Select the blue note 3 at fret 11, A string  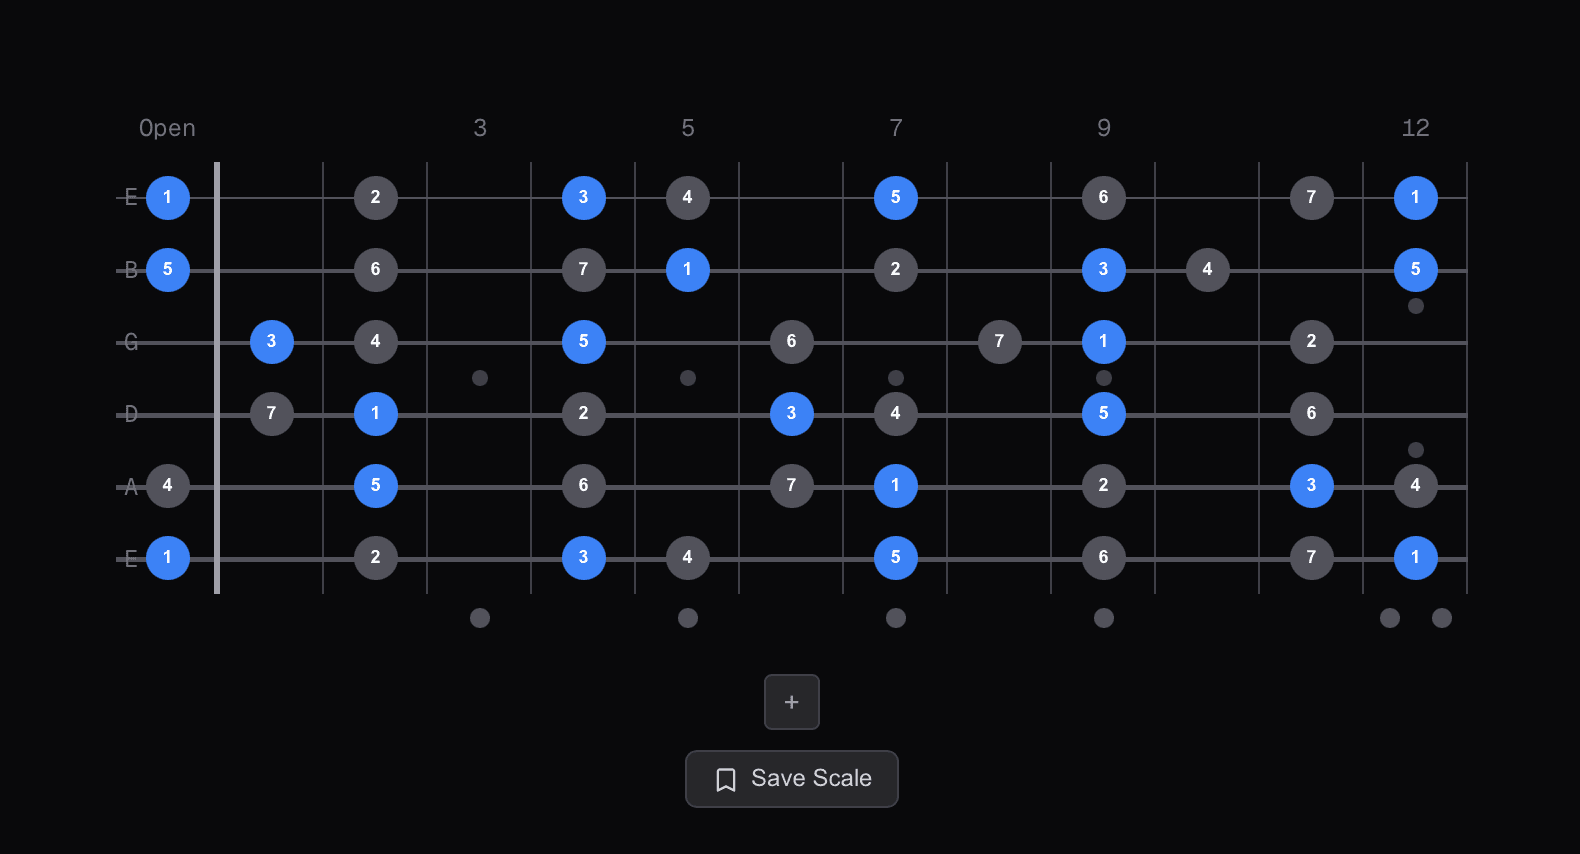coord(1312,485)
